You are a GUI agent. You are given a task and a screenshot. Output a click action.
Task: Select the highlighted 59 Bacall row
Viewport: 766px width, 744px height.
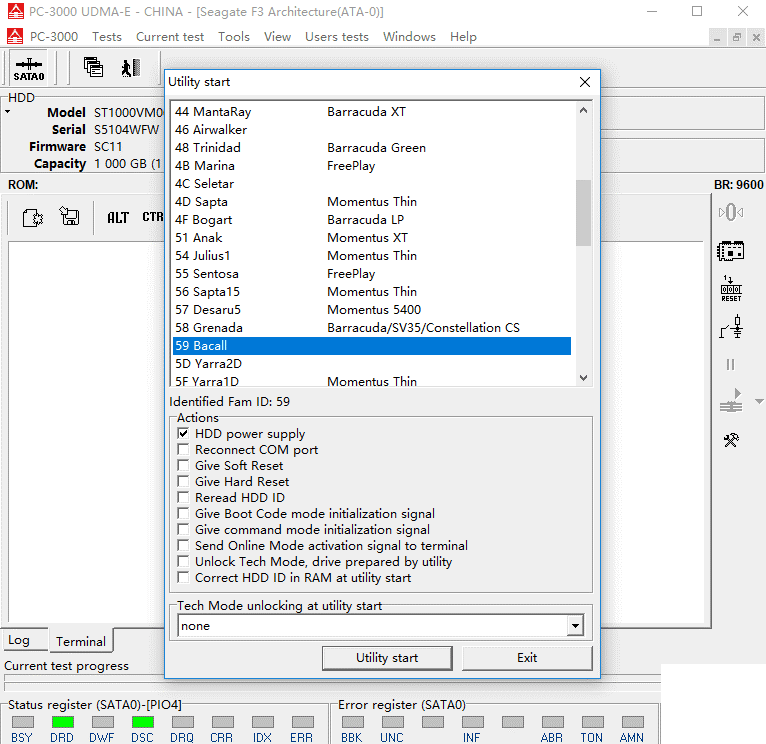372,346
